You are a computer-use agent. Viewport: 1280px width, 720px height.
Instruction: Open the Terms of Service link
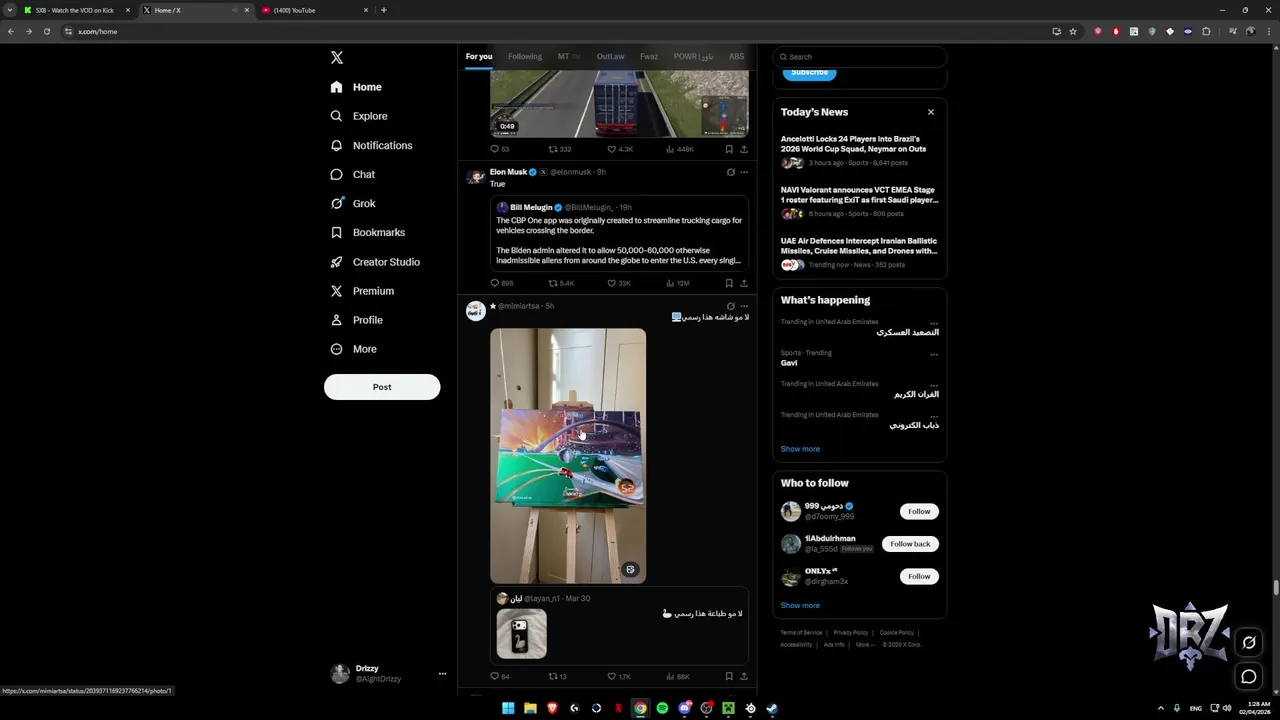801,633
